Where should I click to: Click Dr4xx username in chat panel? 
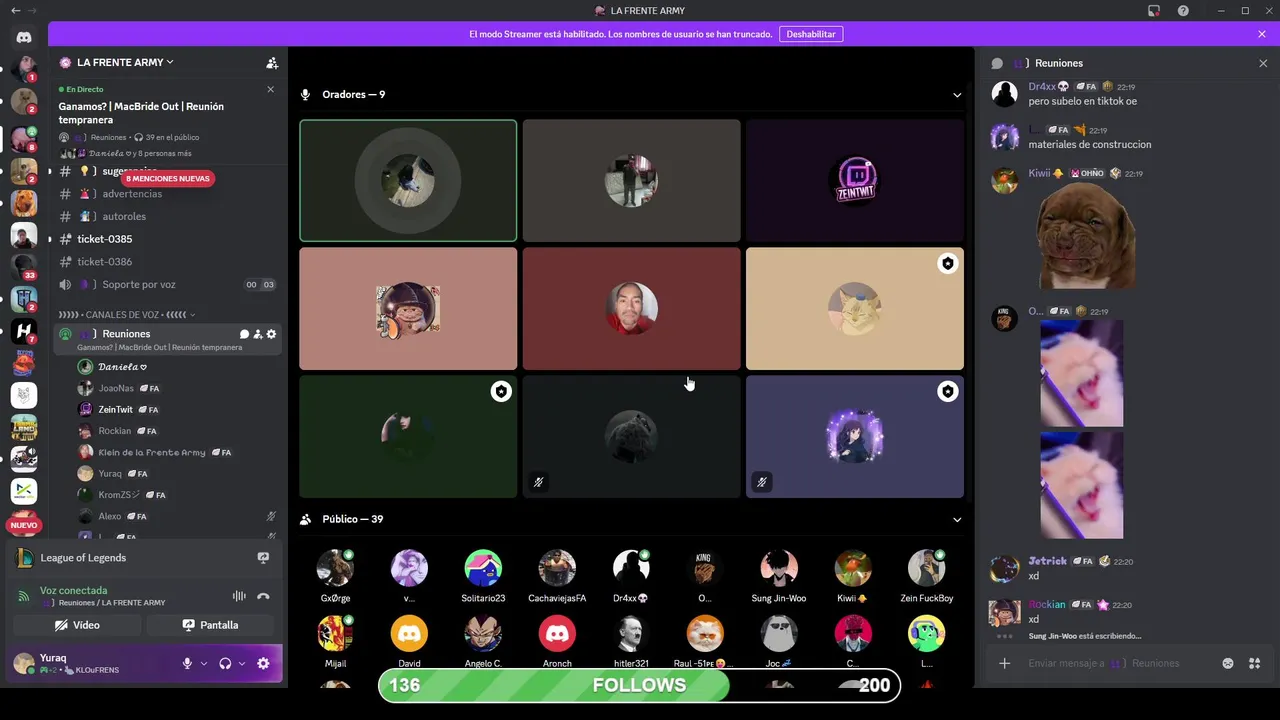click(x=1049, y=87)
